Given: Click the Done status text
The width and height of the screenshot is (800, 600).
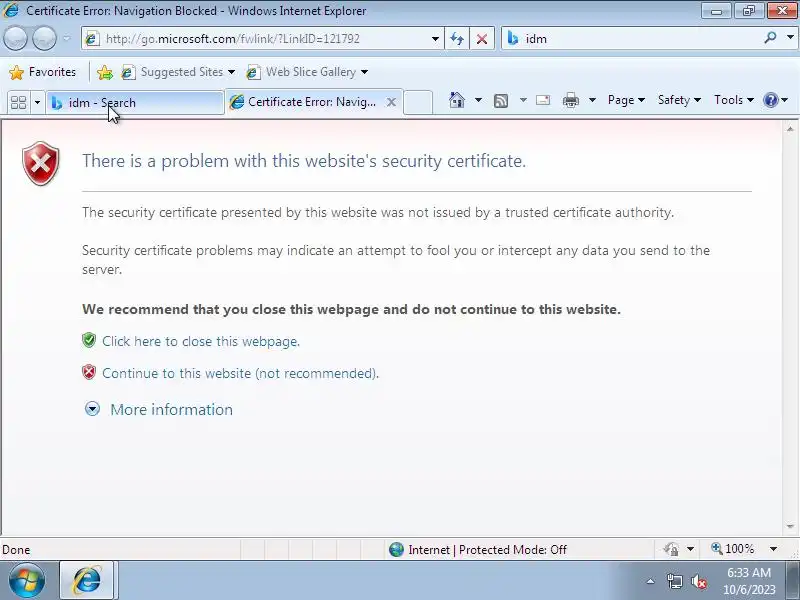Looking at the screenshot, I should [16, 550].
